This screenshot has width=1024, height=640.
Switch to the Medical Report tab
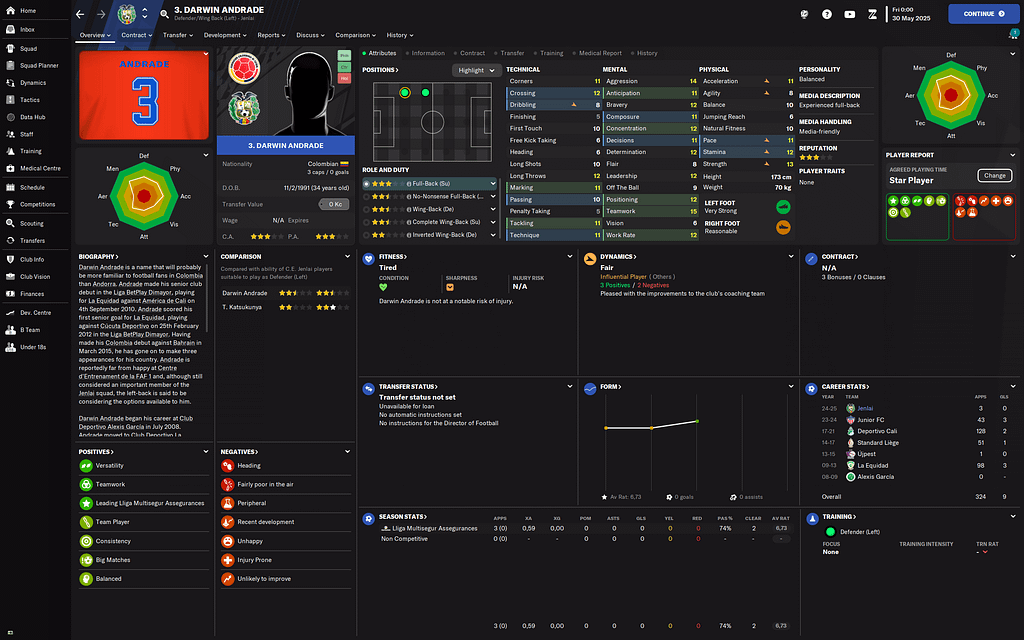point(598,53)
